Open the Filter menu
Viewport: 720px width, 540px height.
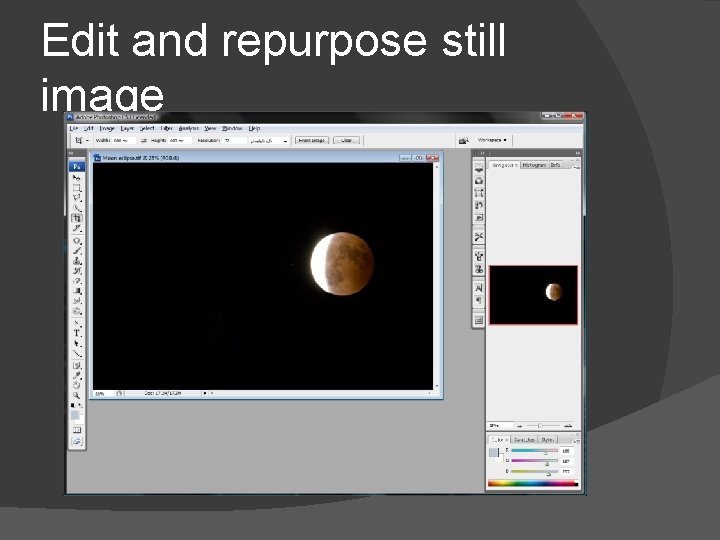[167, 129]
